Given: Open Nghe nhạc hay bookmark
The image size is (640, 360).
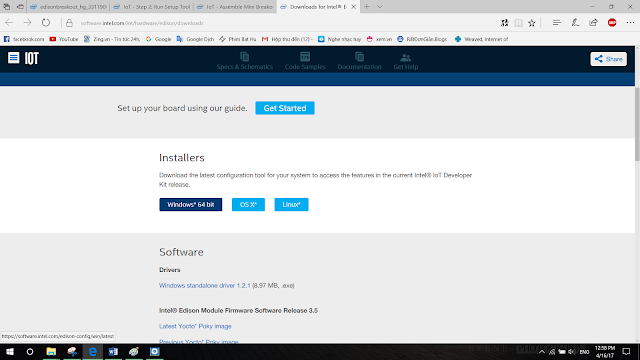Looking at the screenshot, I should coord(340,39).
